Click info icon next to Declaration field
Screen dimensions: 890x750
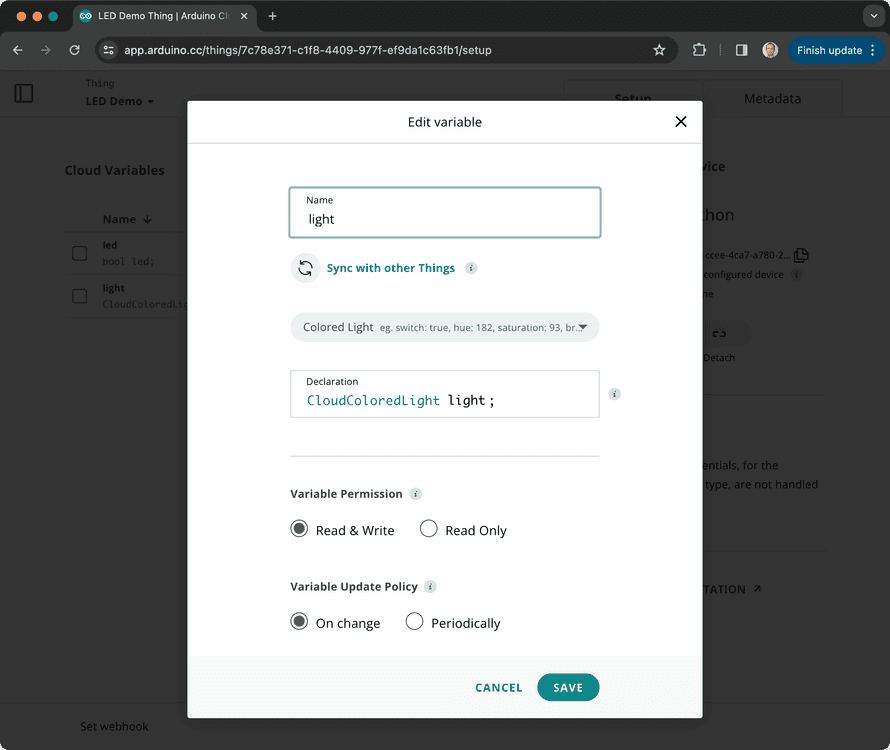pos(614,394)
